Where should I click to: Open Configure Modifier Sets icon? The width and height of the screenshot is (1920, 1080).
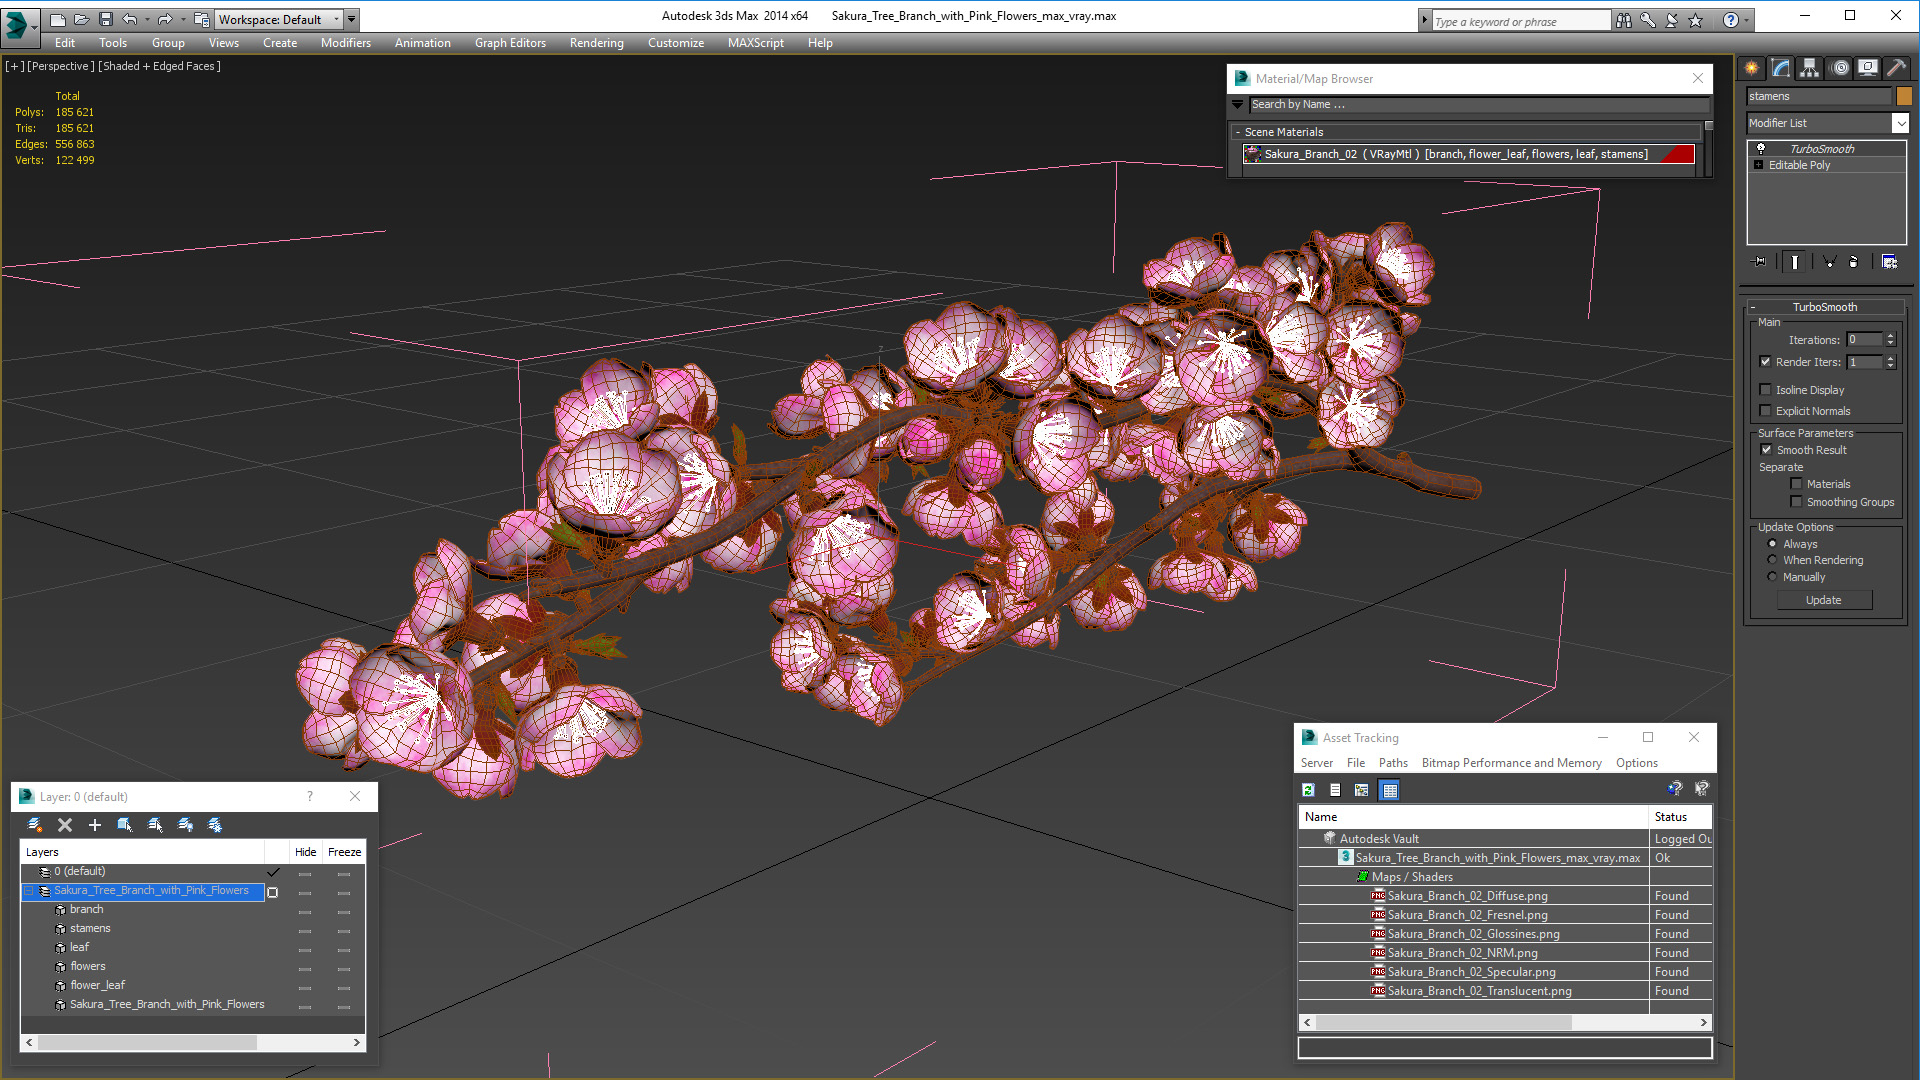(x=1889, y=262)
